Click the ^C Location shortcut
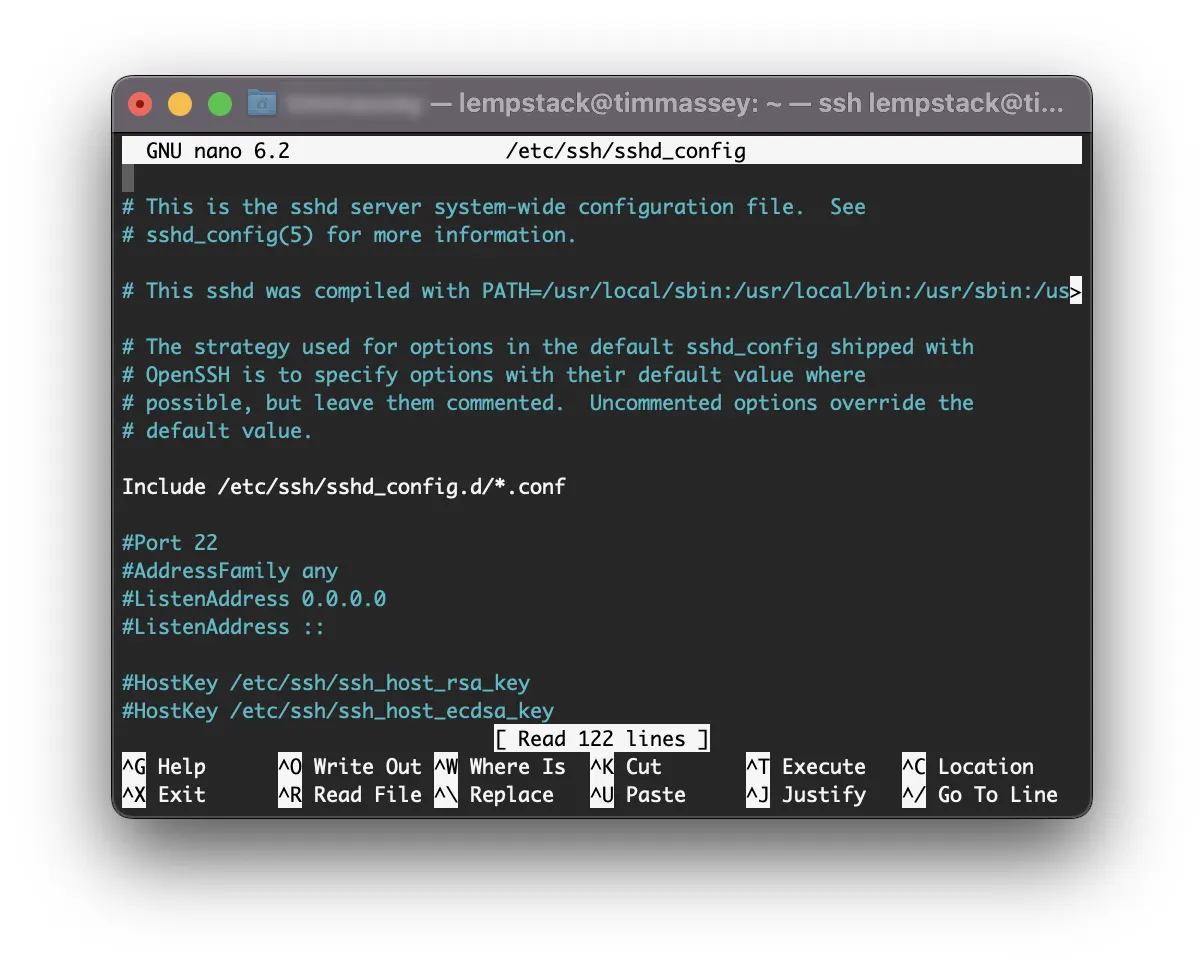The height and width of the screenshot is (966, 1204). (968, 767)
